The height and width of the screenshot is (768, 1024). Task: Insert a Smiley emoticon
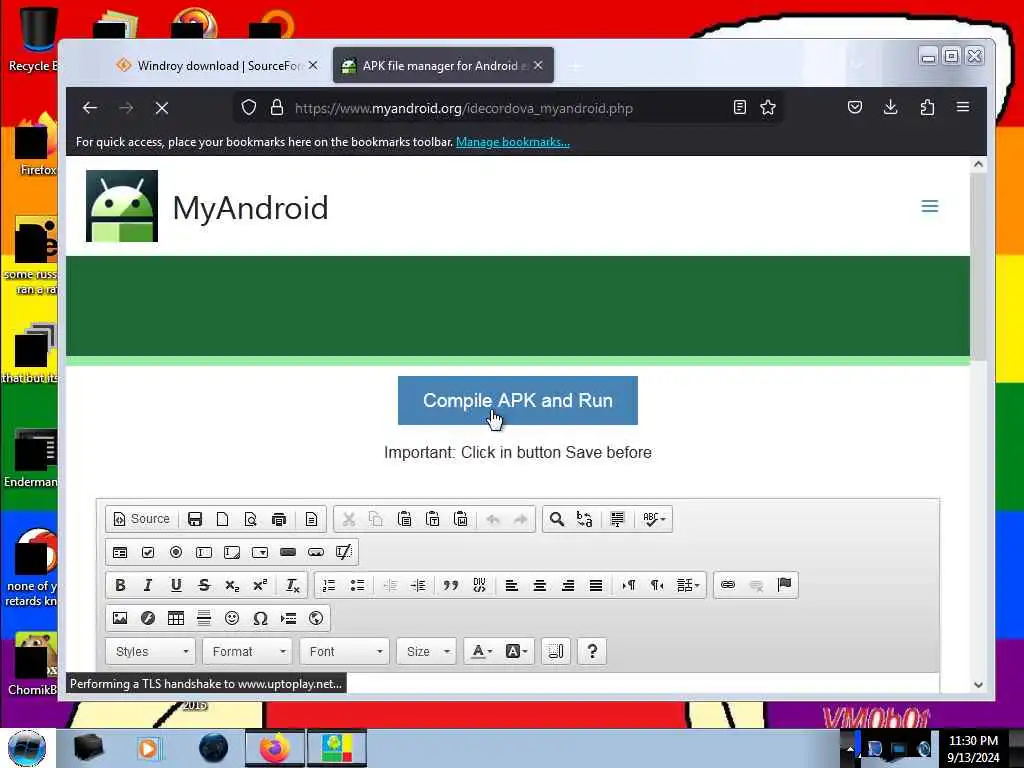tap(232, 618)
